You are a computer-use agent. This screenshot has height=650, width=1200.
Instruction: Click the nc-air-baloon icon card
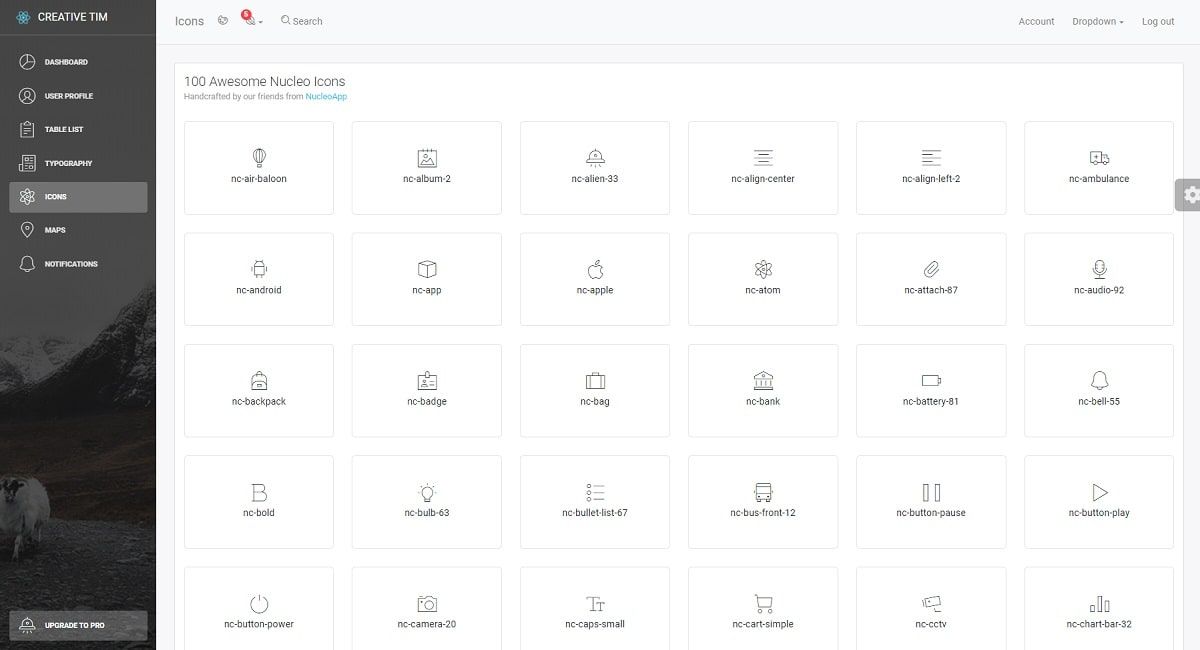click(x=259, y=167)
